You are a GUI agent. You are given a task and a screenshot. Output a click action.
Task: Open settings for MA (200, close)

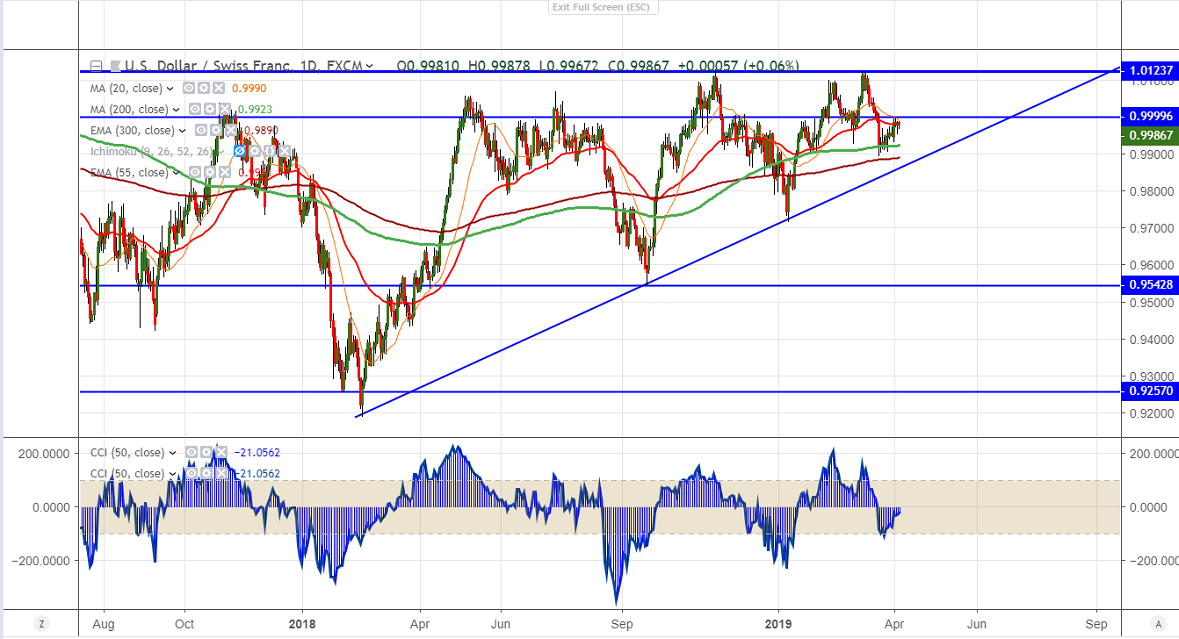[x=209, y=109]
